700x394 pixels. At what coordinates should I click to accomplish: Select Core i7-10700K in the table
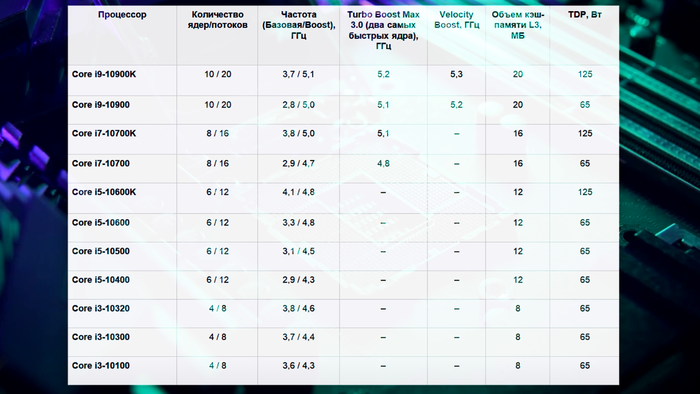pos(104,133)
